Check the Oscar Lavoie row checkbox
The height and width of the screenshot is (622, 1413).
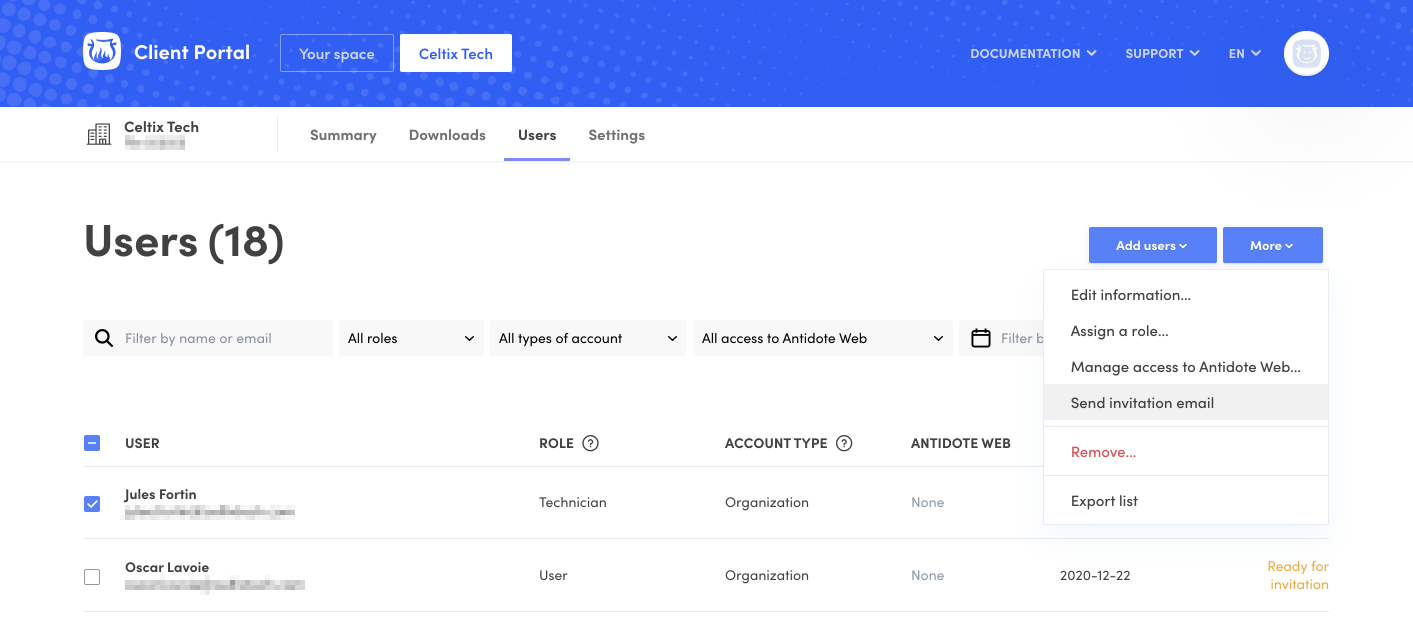click(92, 577)
